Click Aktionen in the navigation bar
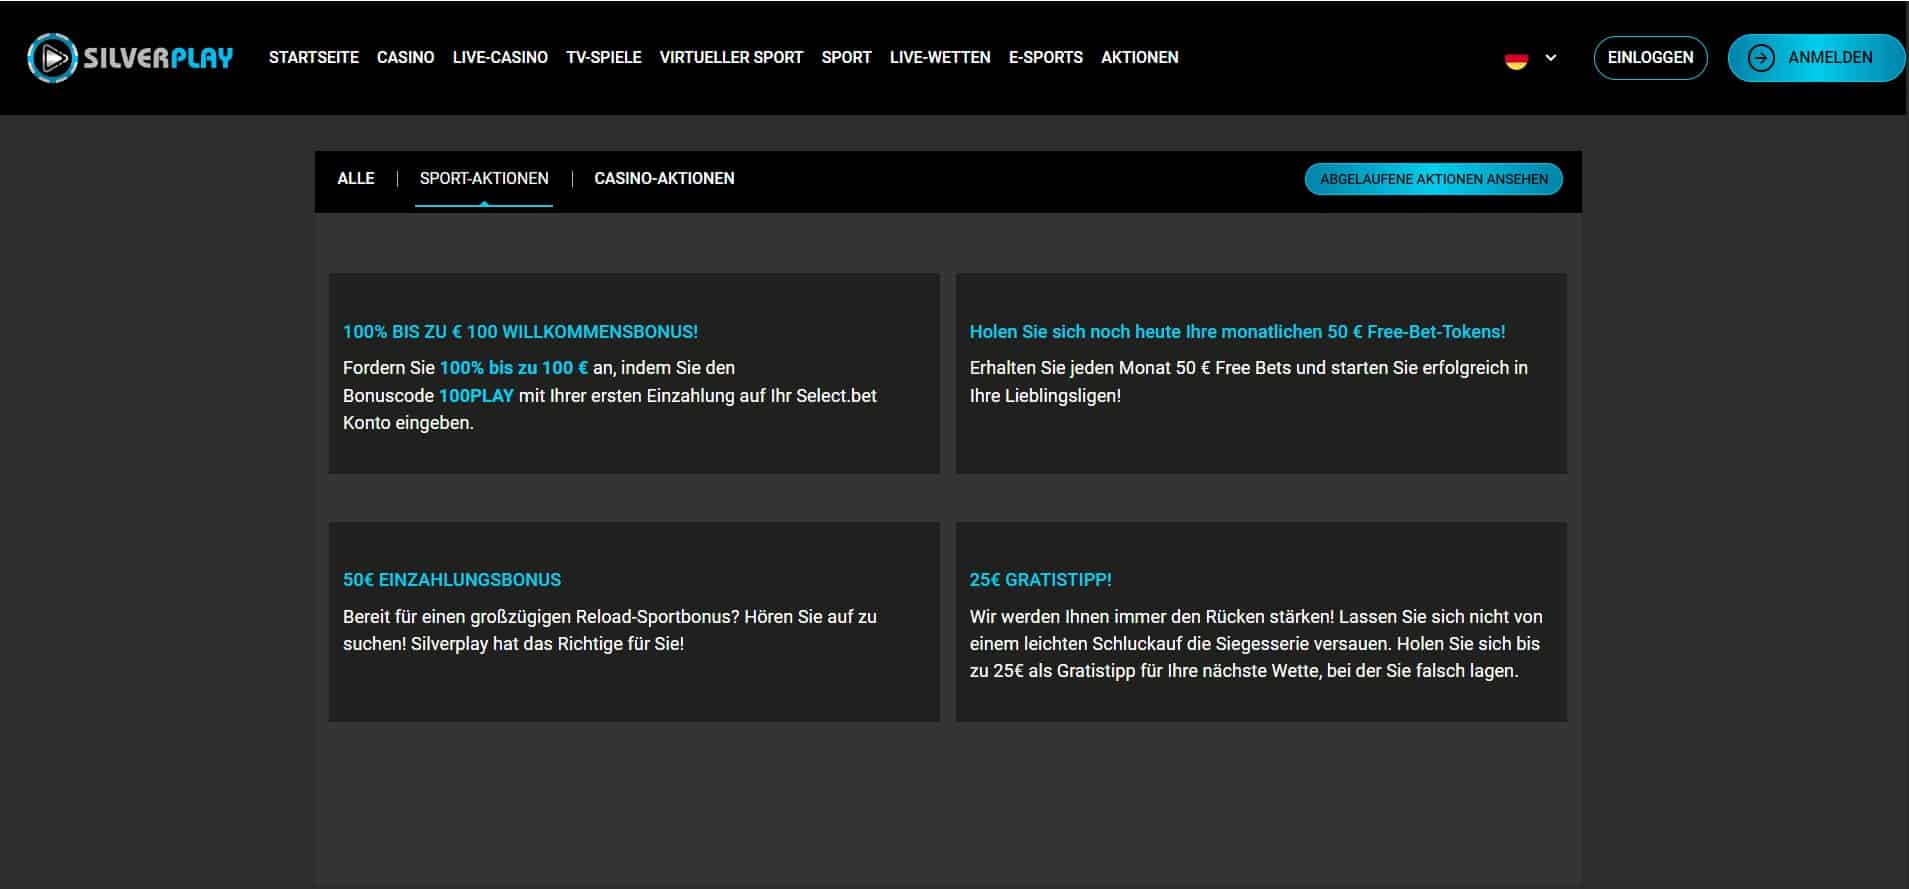The image size is (1909, 889). click(1139, 58)
